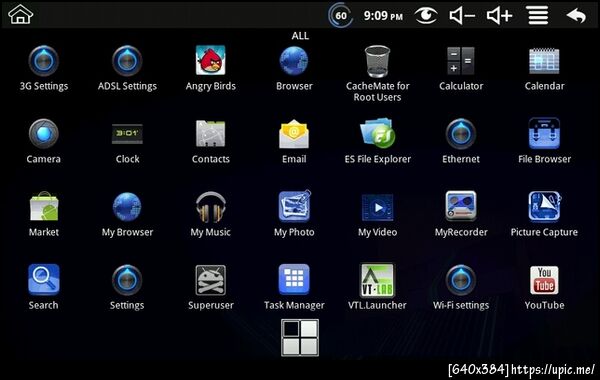The width and height of the screenshot is (600, 380).
Task: Go to the home screen
Action: point(21,15)
